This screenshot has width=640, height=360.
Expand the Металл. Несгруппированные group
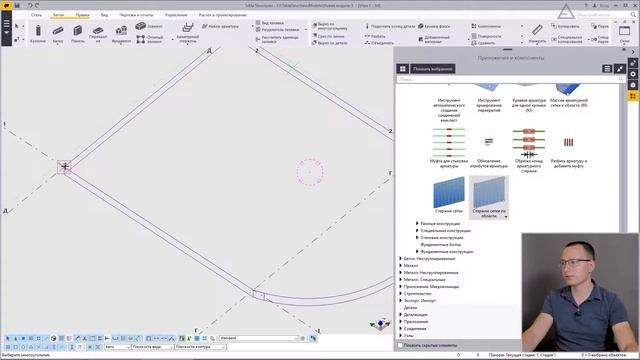pos(400,272)
